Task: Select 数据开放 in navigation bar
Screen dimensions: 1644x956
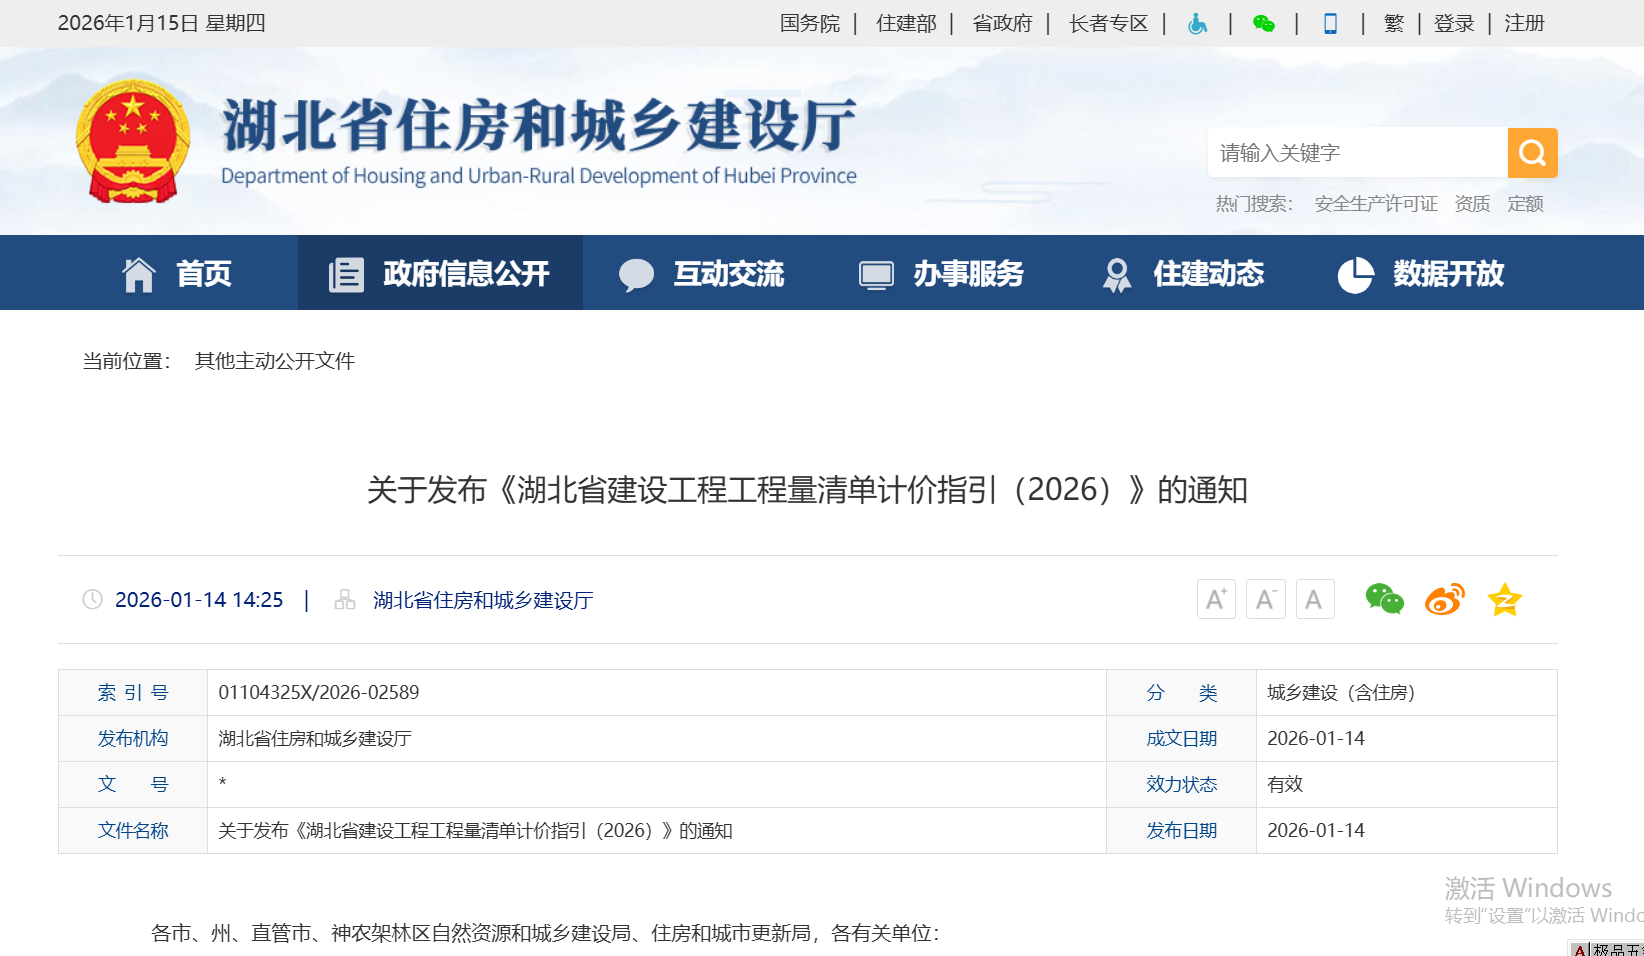Action: click(x=1421, y=273)
